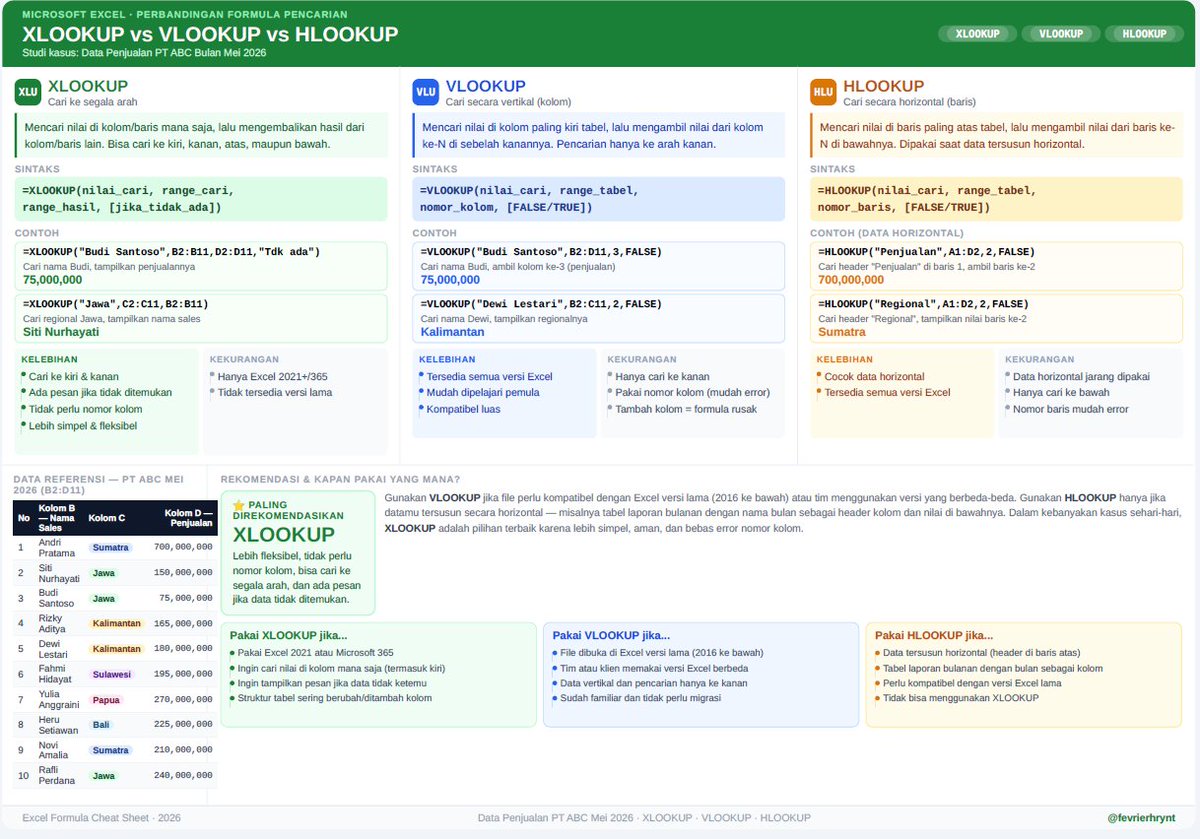
Task: Click the HLOOKUP syntax code block
Action: point(996,199)
